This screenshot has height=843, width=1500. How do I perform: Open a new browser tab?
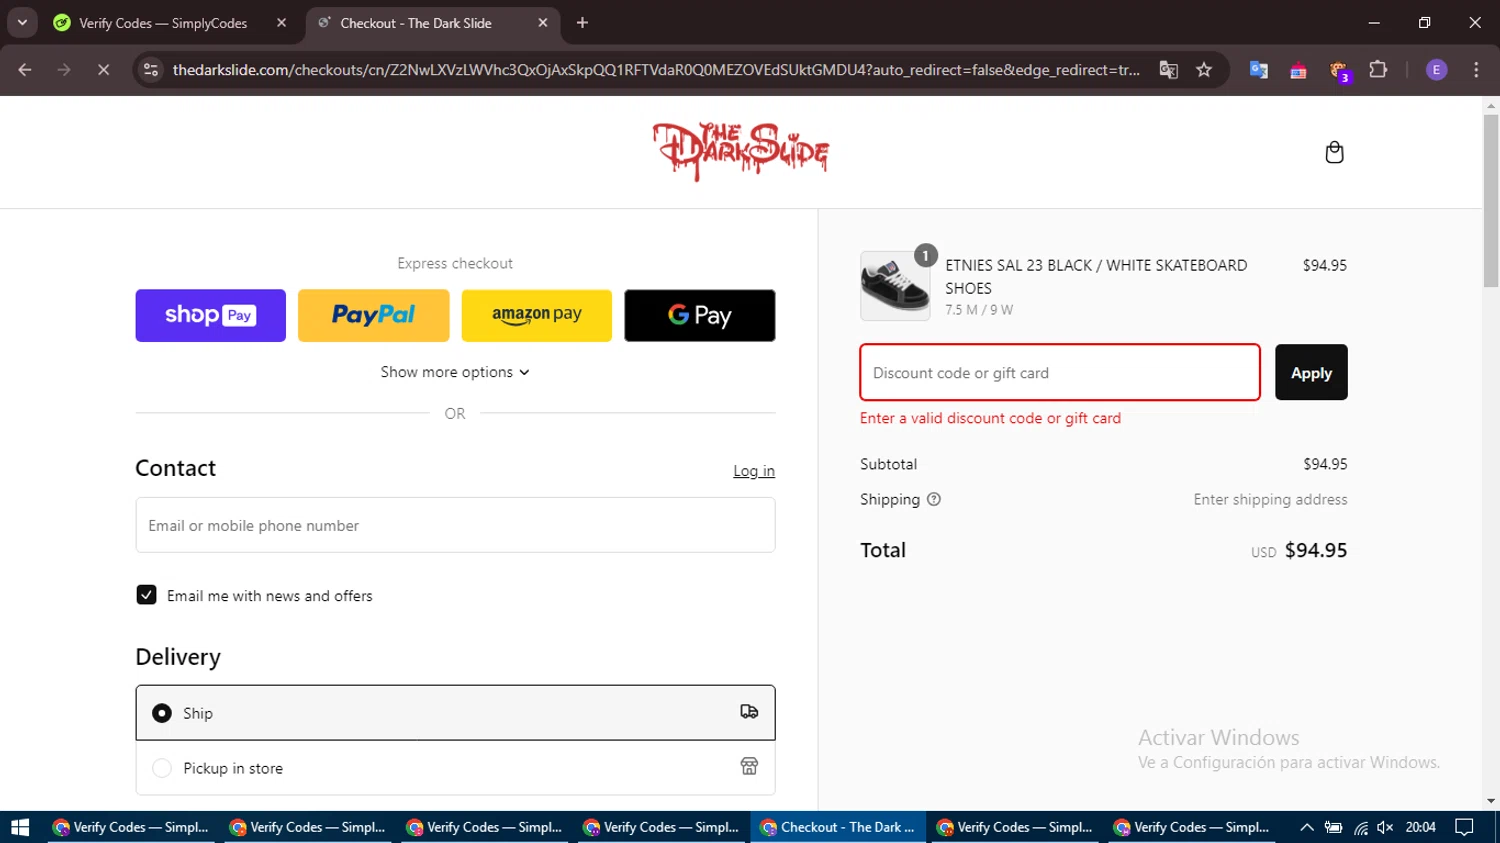582,23
